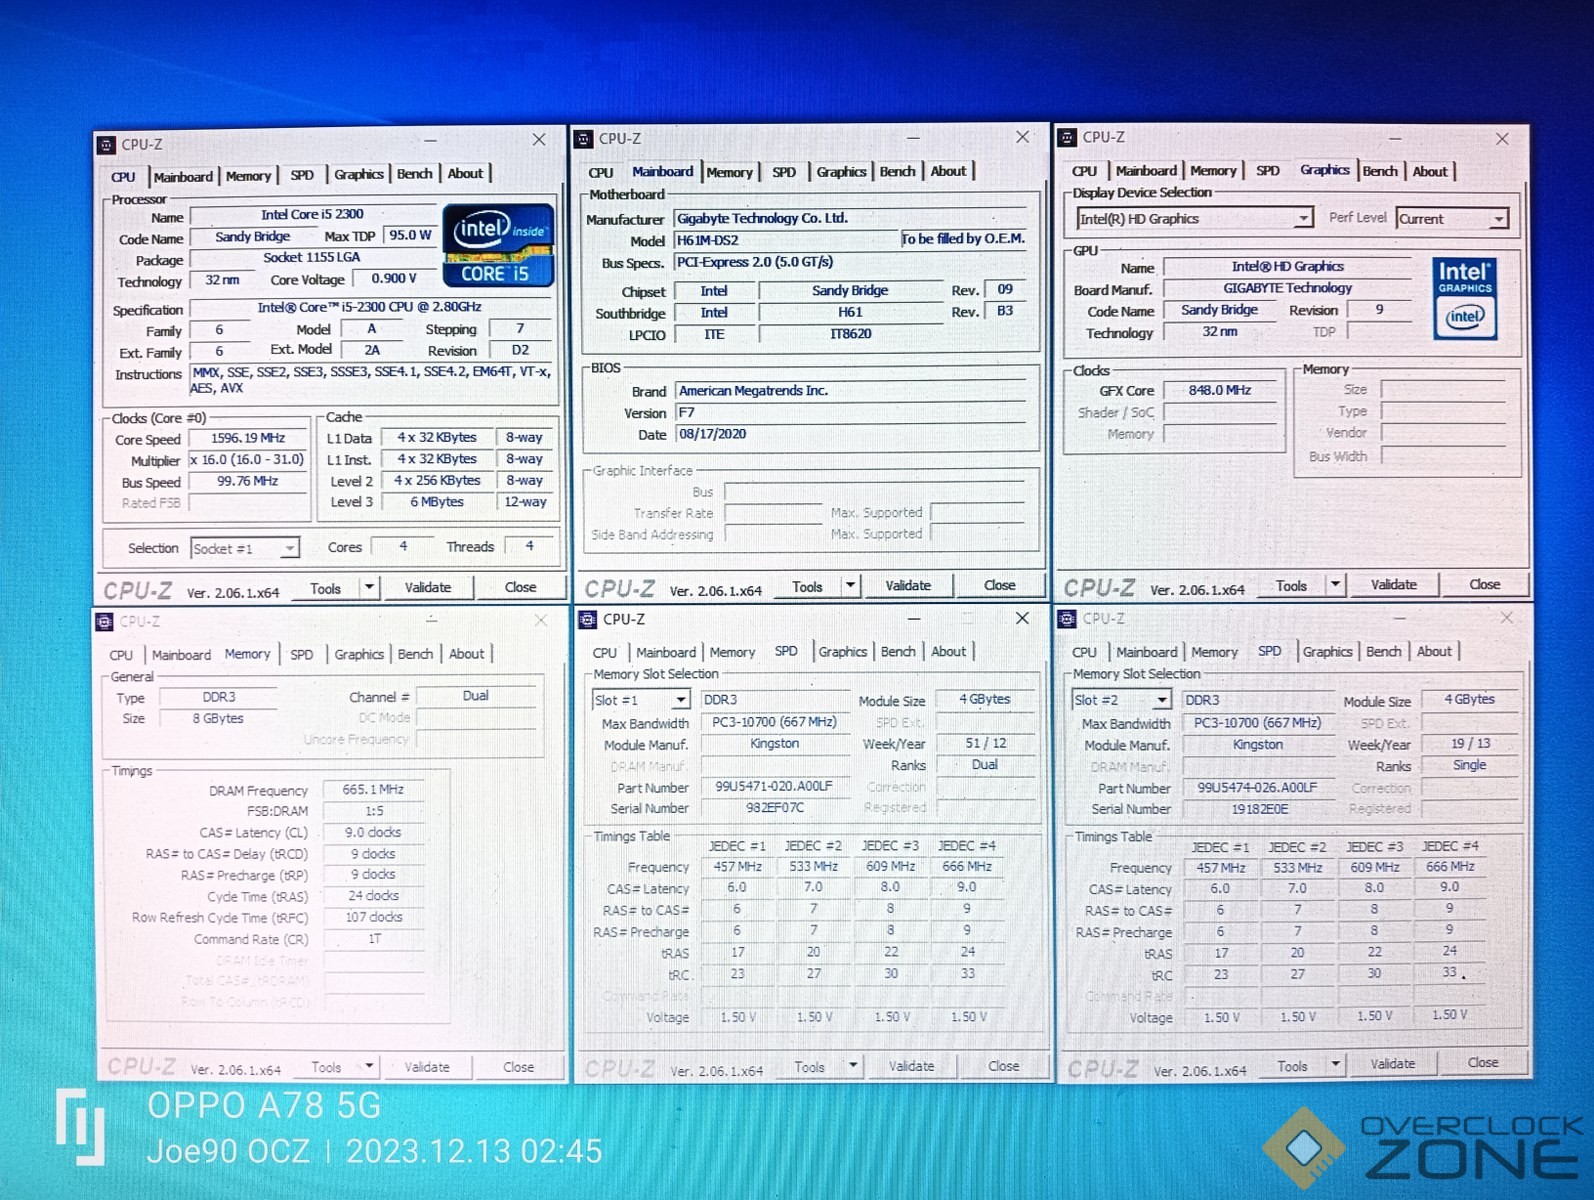1594x1200 pixels.
Task: Click CPU-Z title icon in the Graphics tab window
Action: [x=1068, y=137]
